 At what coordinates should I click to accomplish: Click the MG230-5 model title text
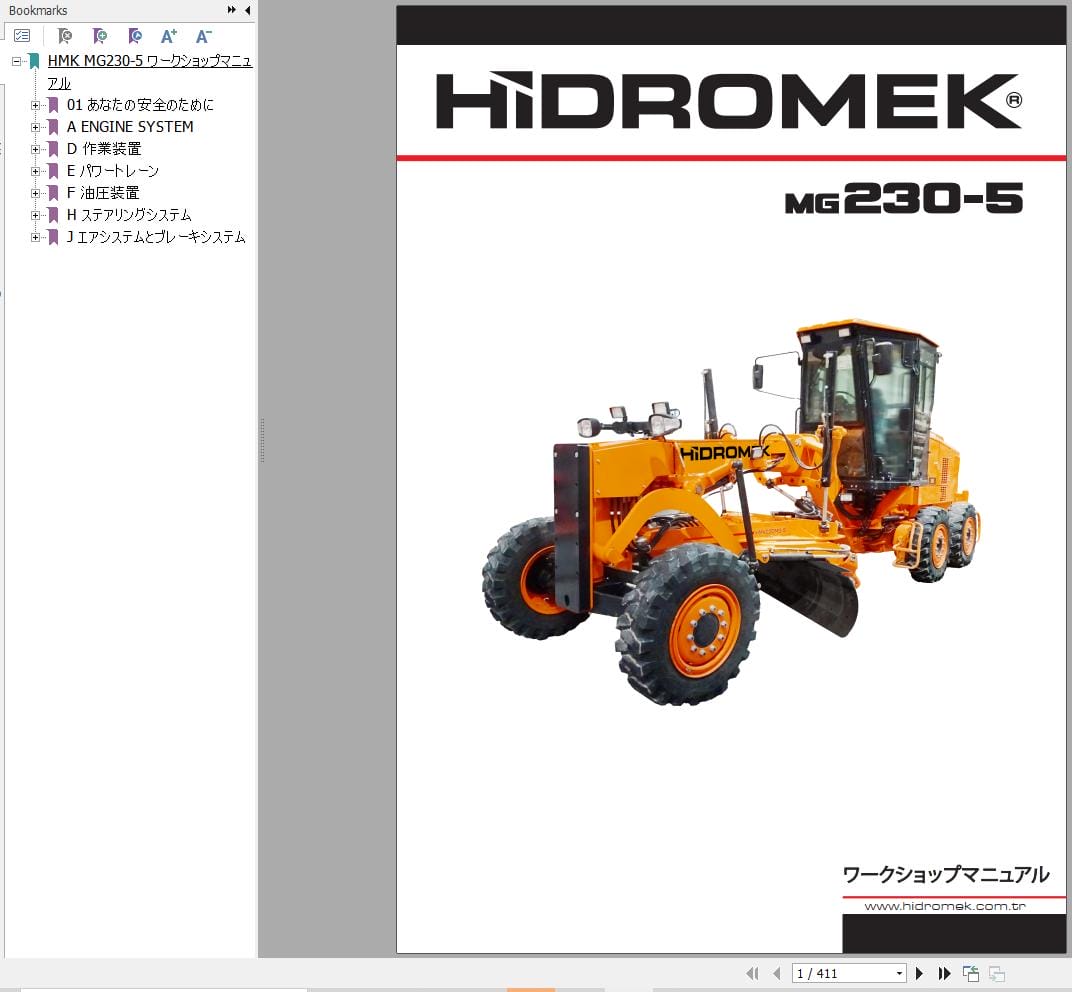click(904, 199)
